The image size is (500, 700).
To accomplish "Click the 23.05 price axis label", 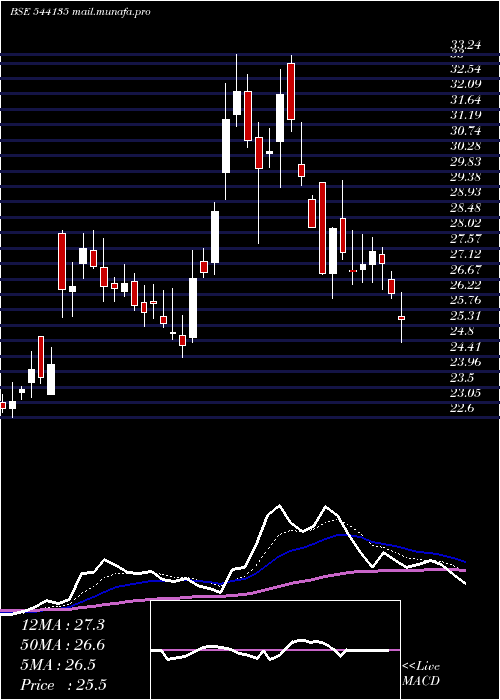I will coord(466,393).
